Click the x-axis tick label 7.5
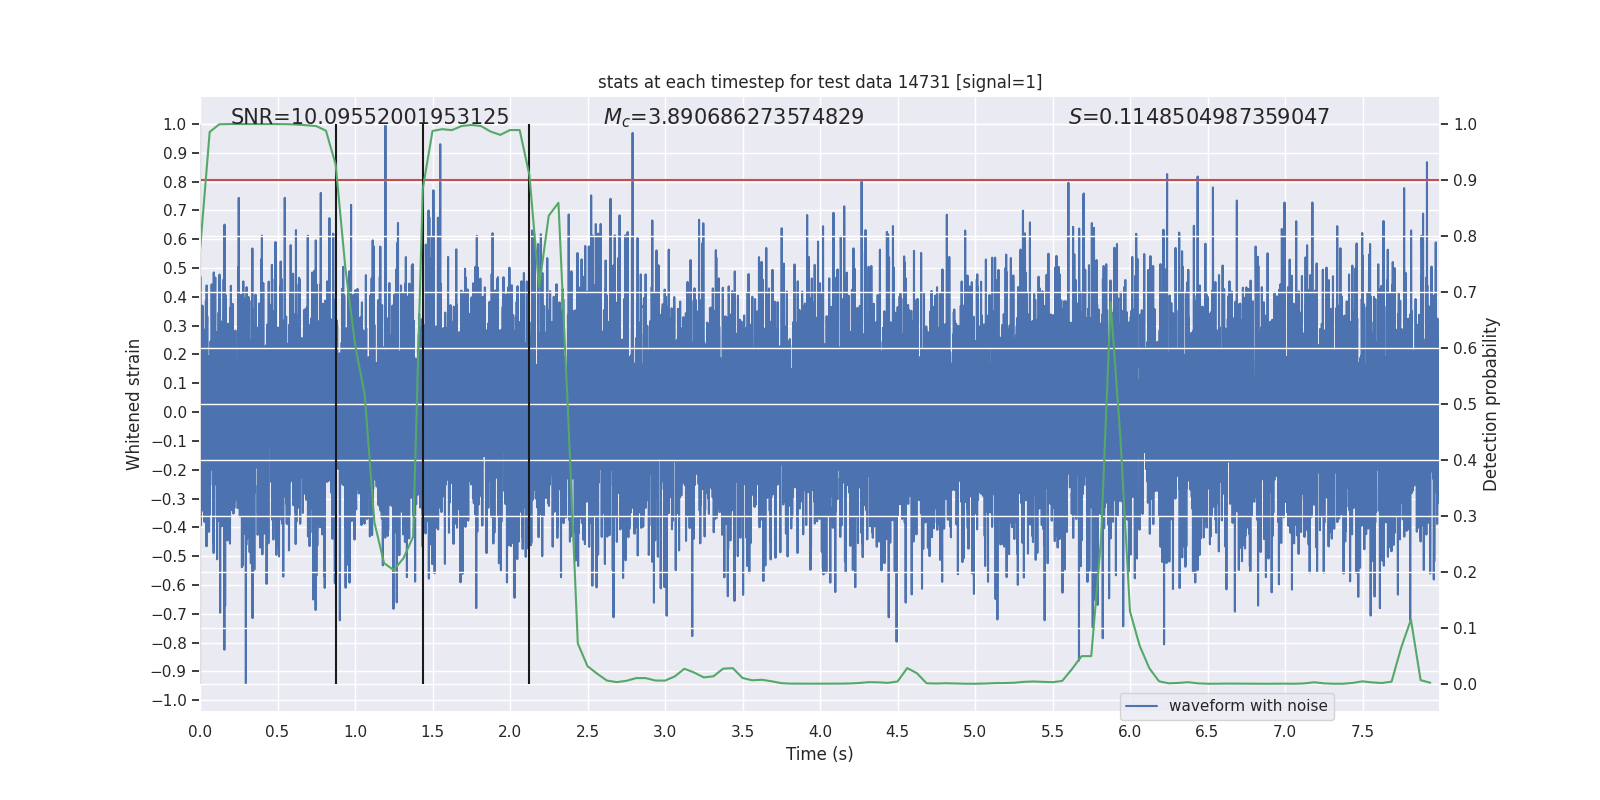1600x800 pixels. pyautogui.click(x=1362, y=731)
